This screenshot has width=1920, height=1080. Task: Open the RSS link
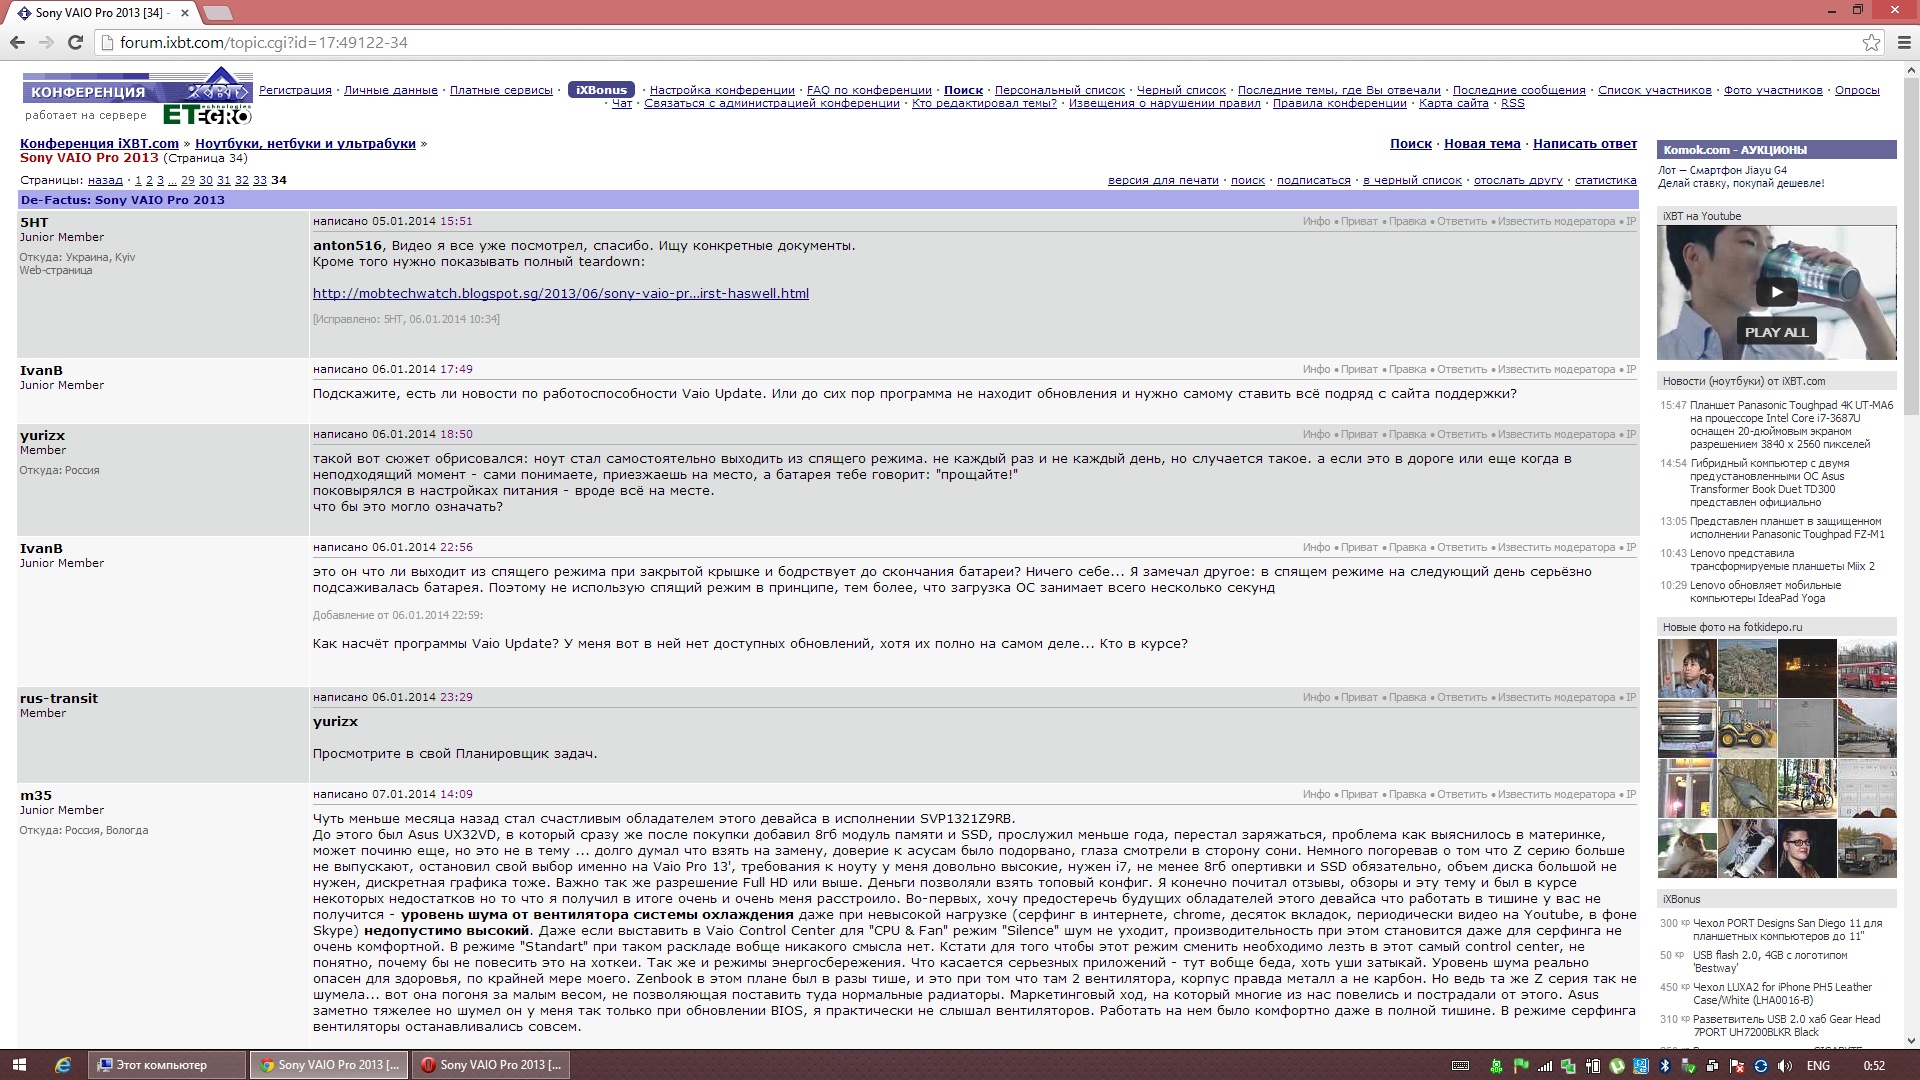1512,103
